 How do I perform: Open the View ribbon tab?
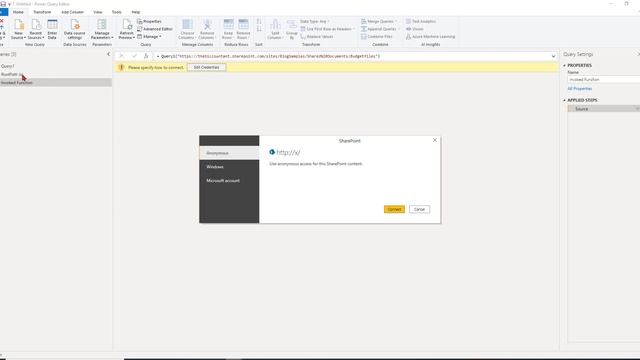(x=98, y=12)
